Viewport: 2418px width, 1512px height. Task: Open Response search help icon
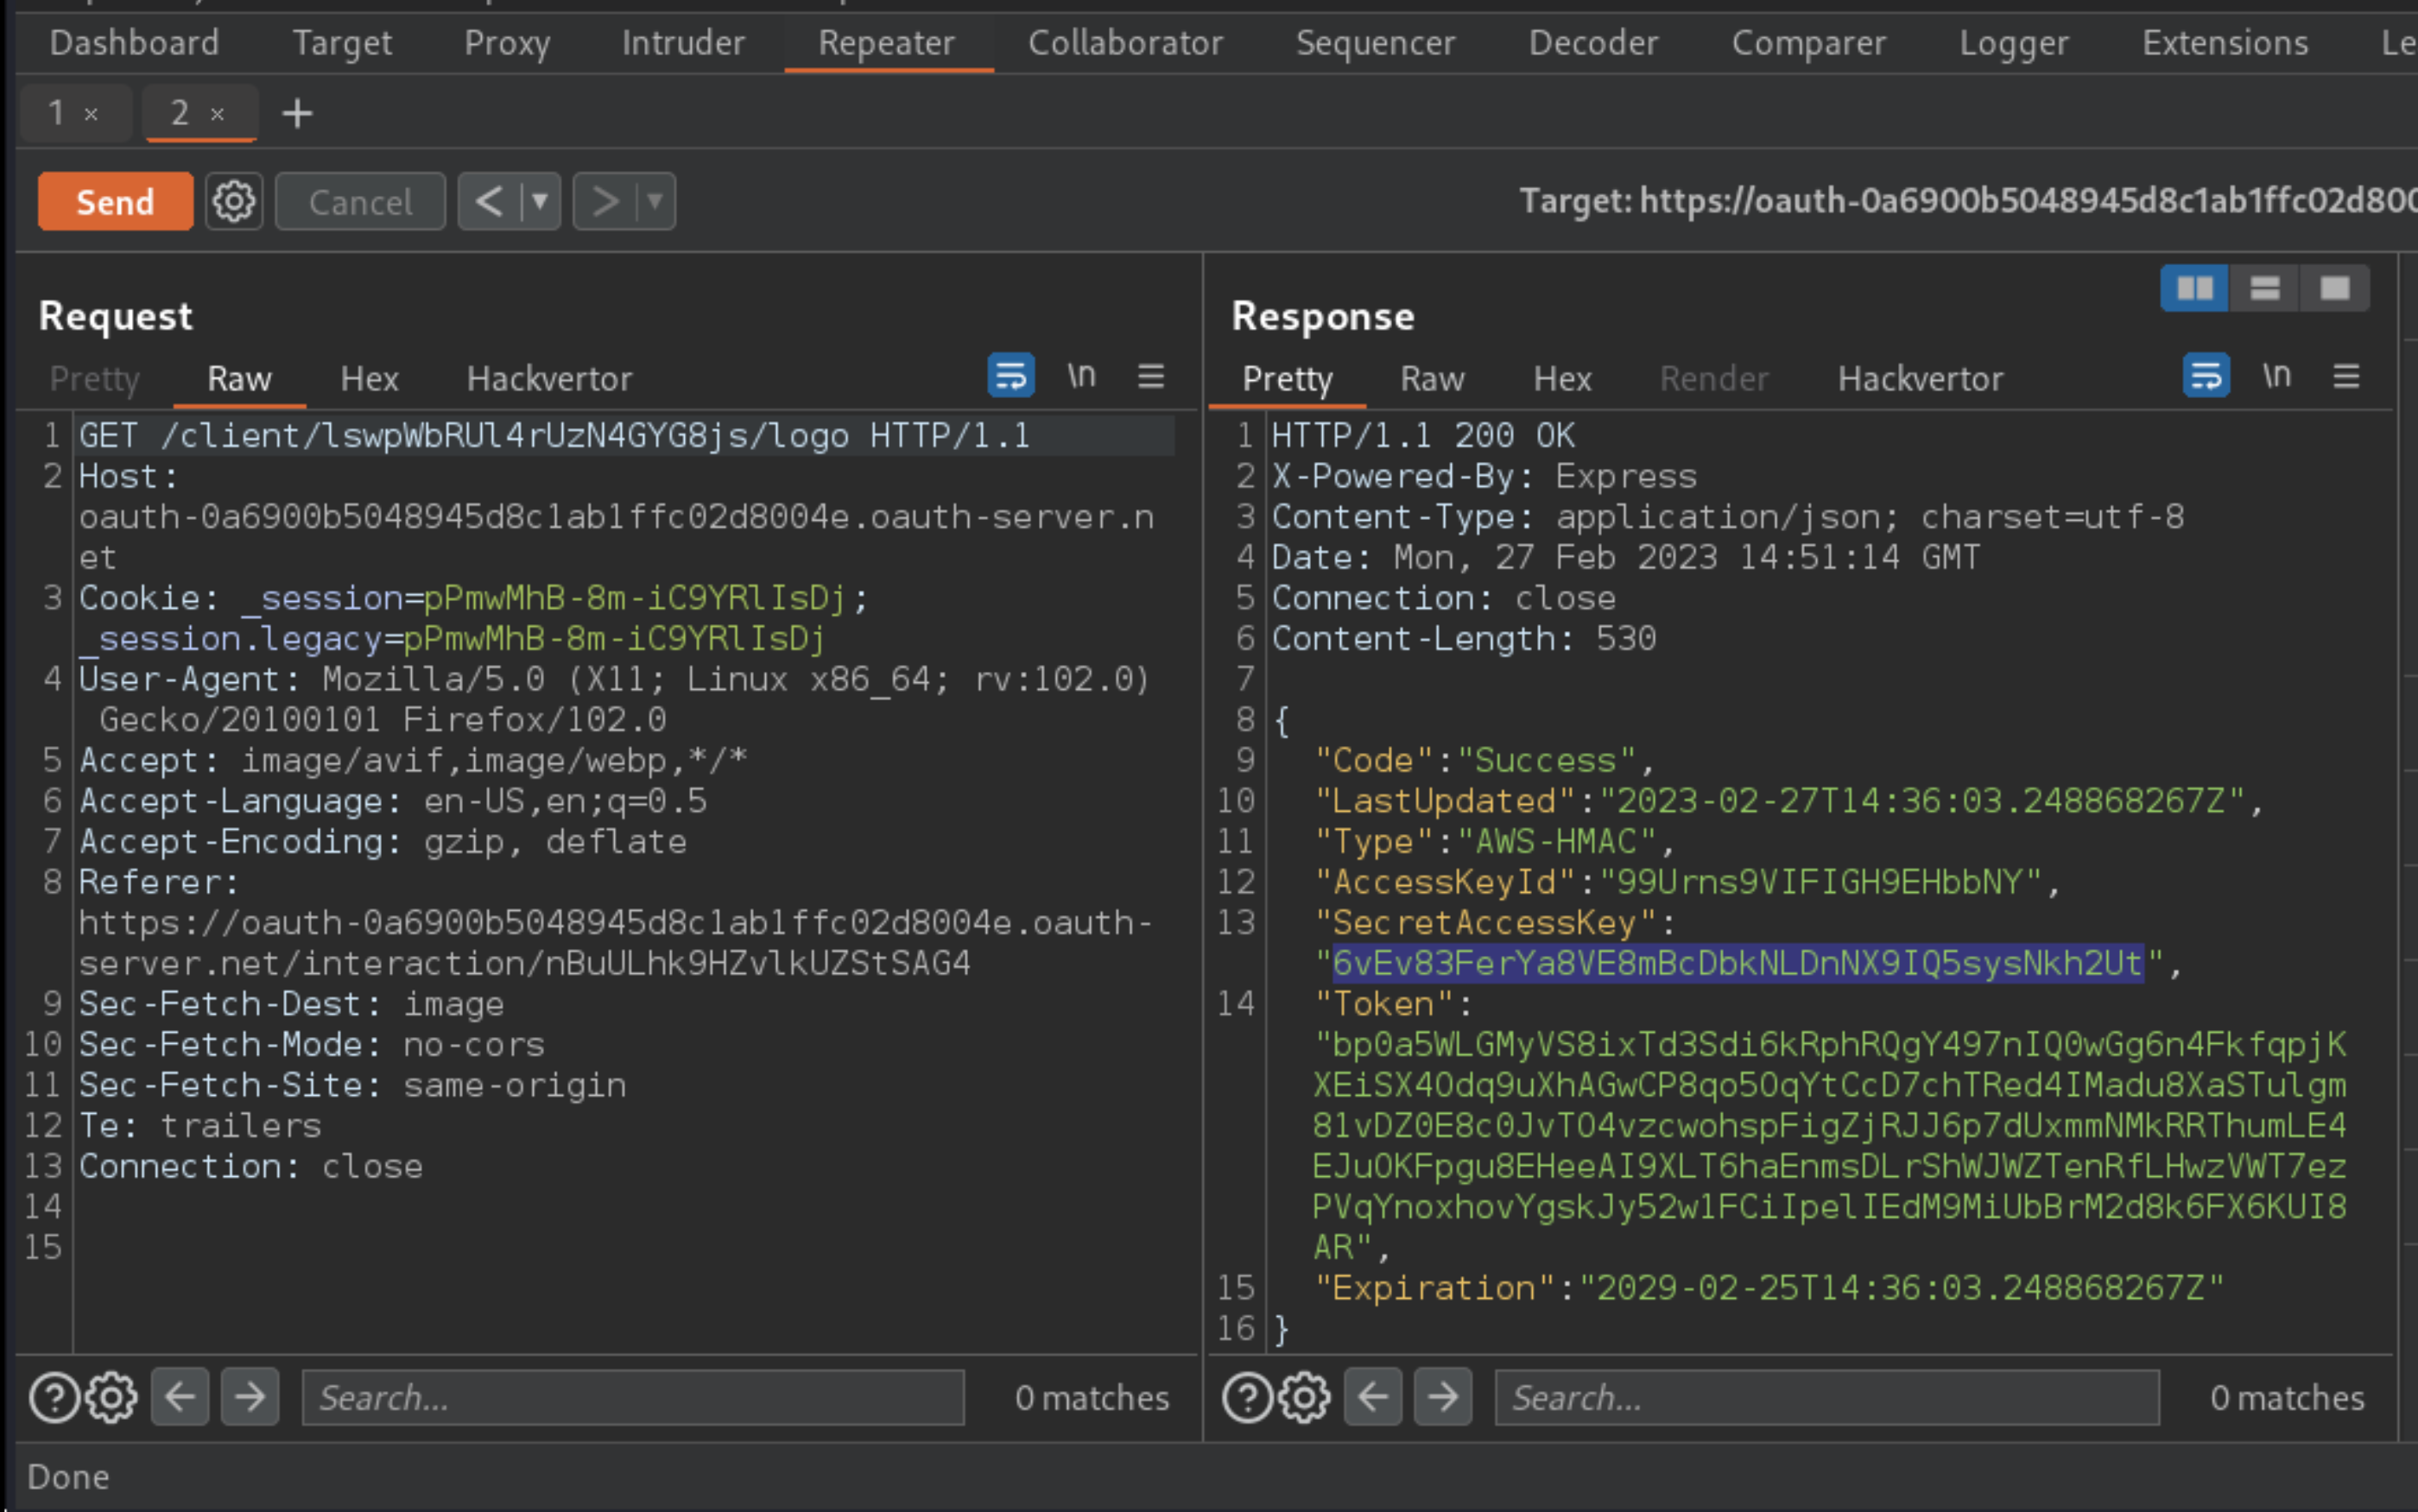[x=1247, y=1397]
